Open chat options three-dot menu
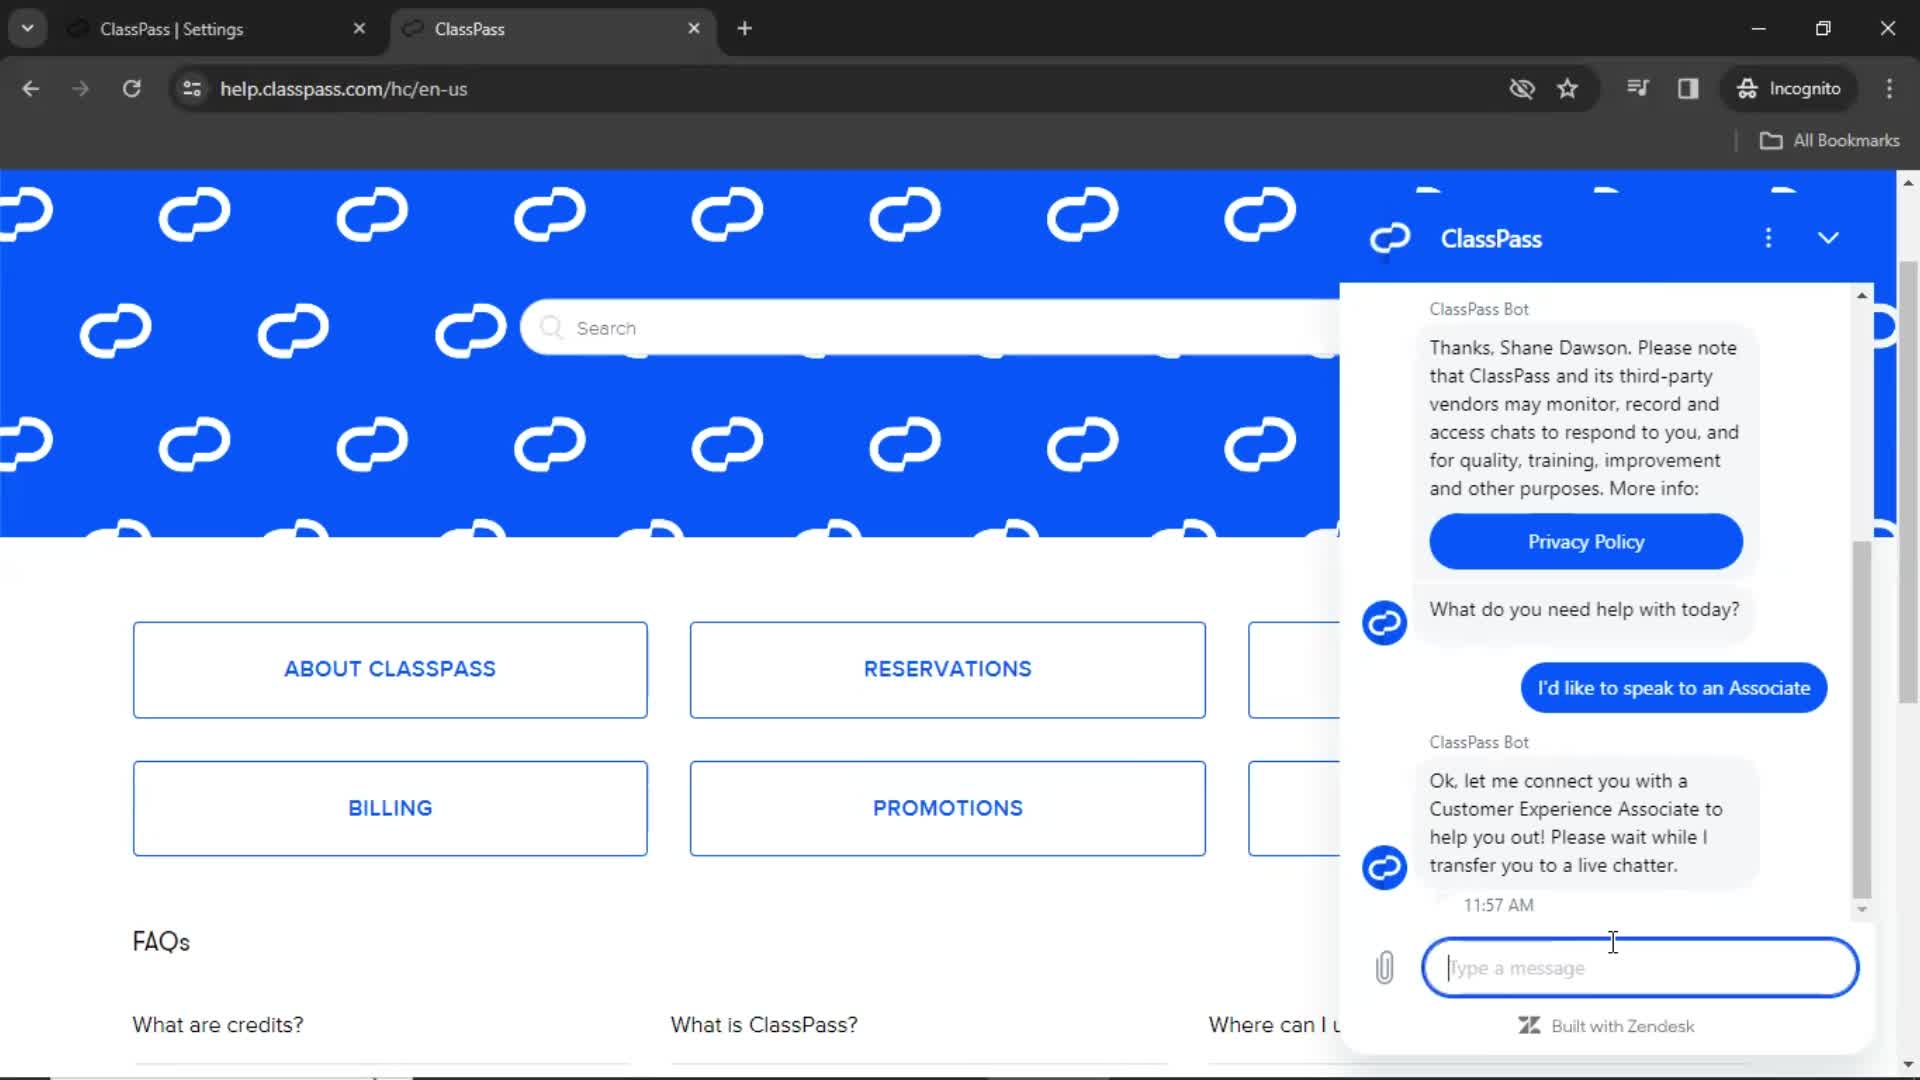Screen dimensions: 1920x1080 coord(1768,238)
